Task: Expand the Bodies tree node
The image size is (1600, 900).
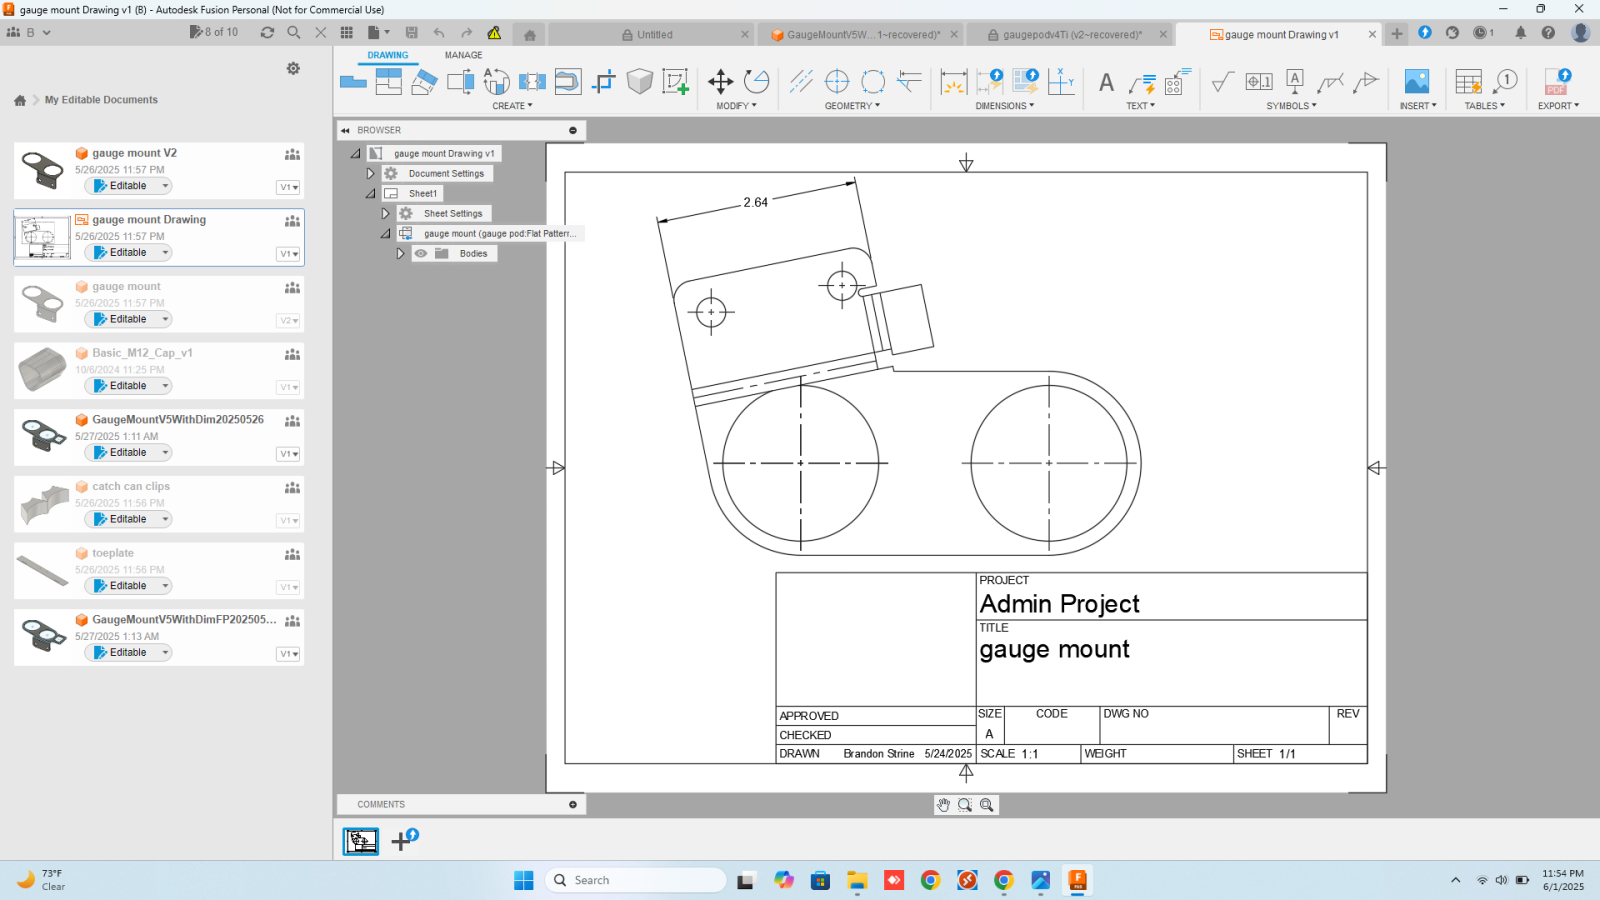Action: tap(400, 254)
